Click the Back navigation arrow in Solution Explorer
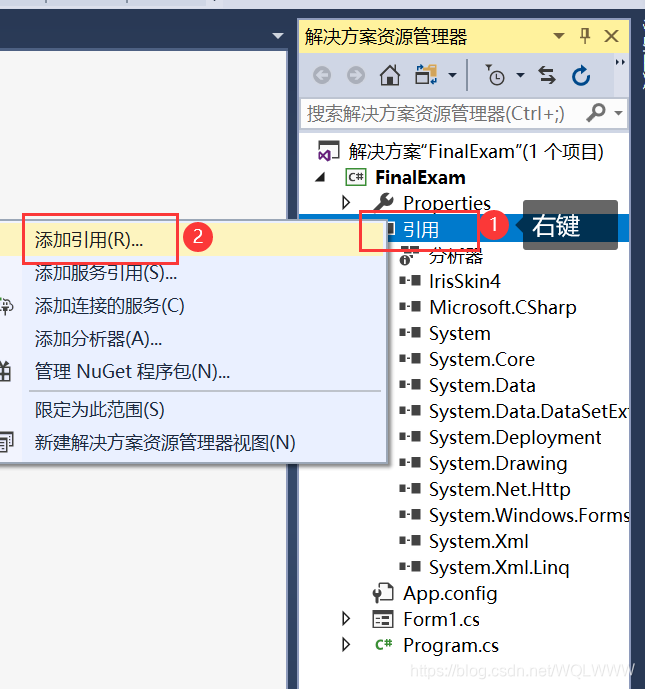Screen dimensions: 645x689 322,75
